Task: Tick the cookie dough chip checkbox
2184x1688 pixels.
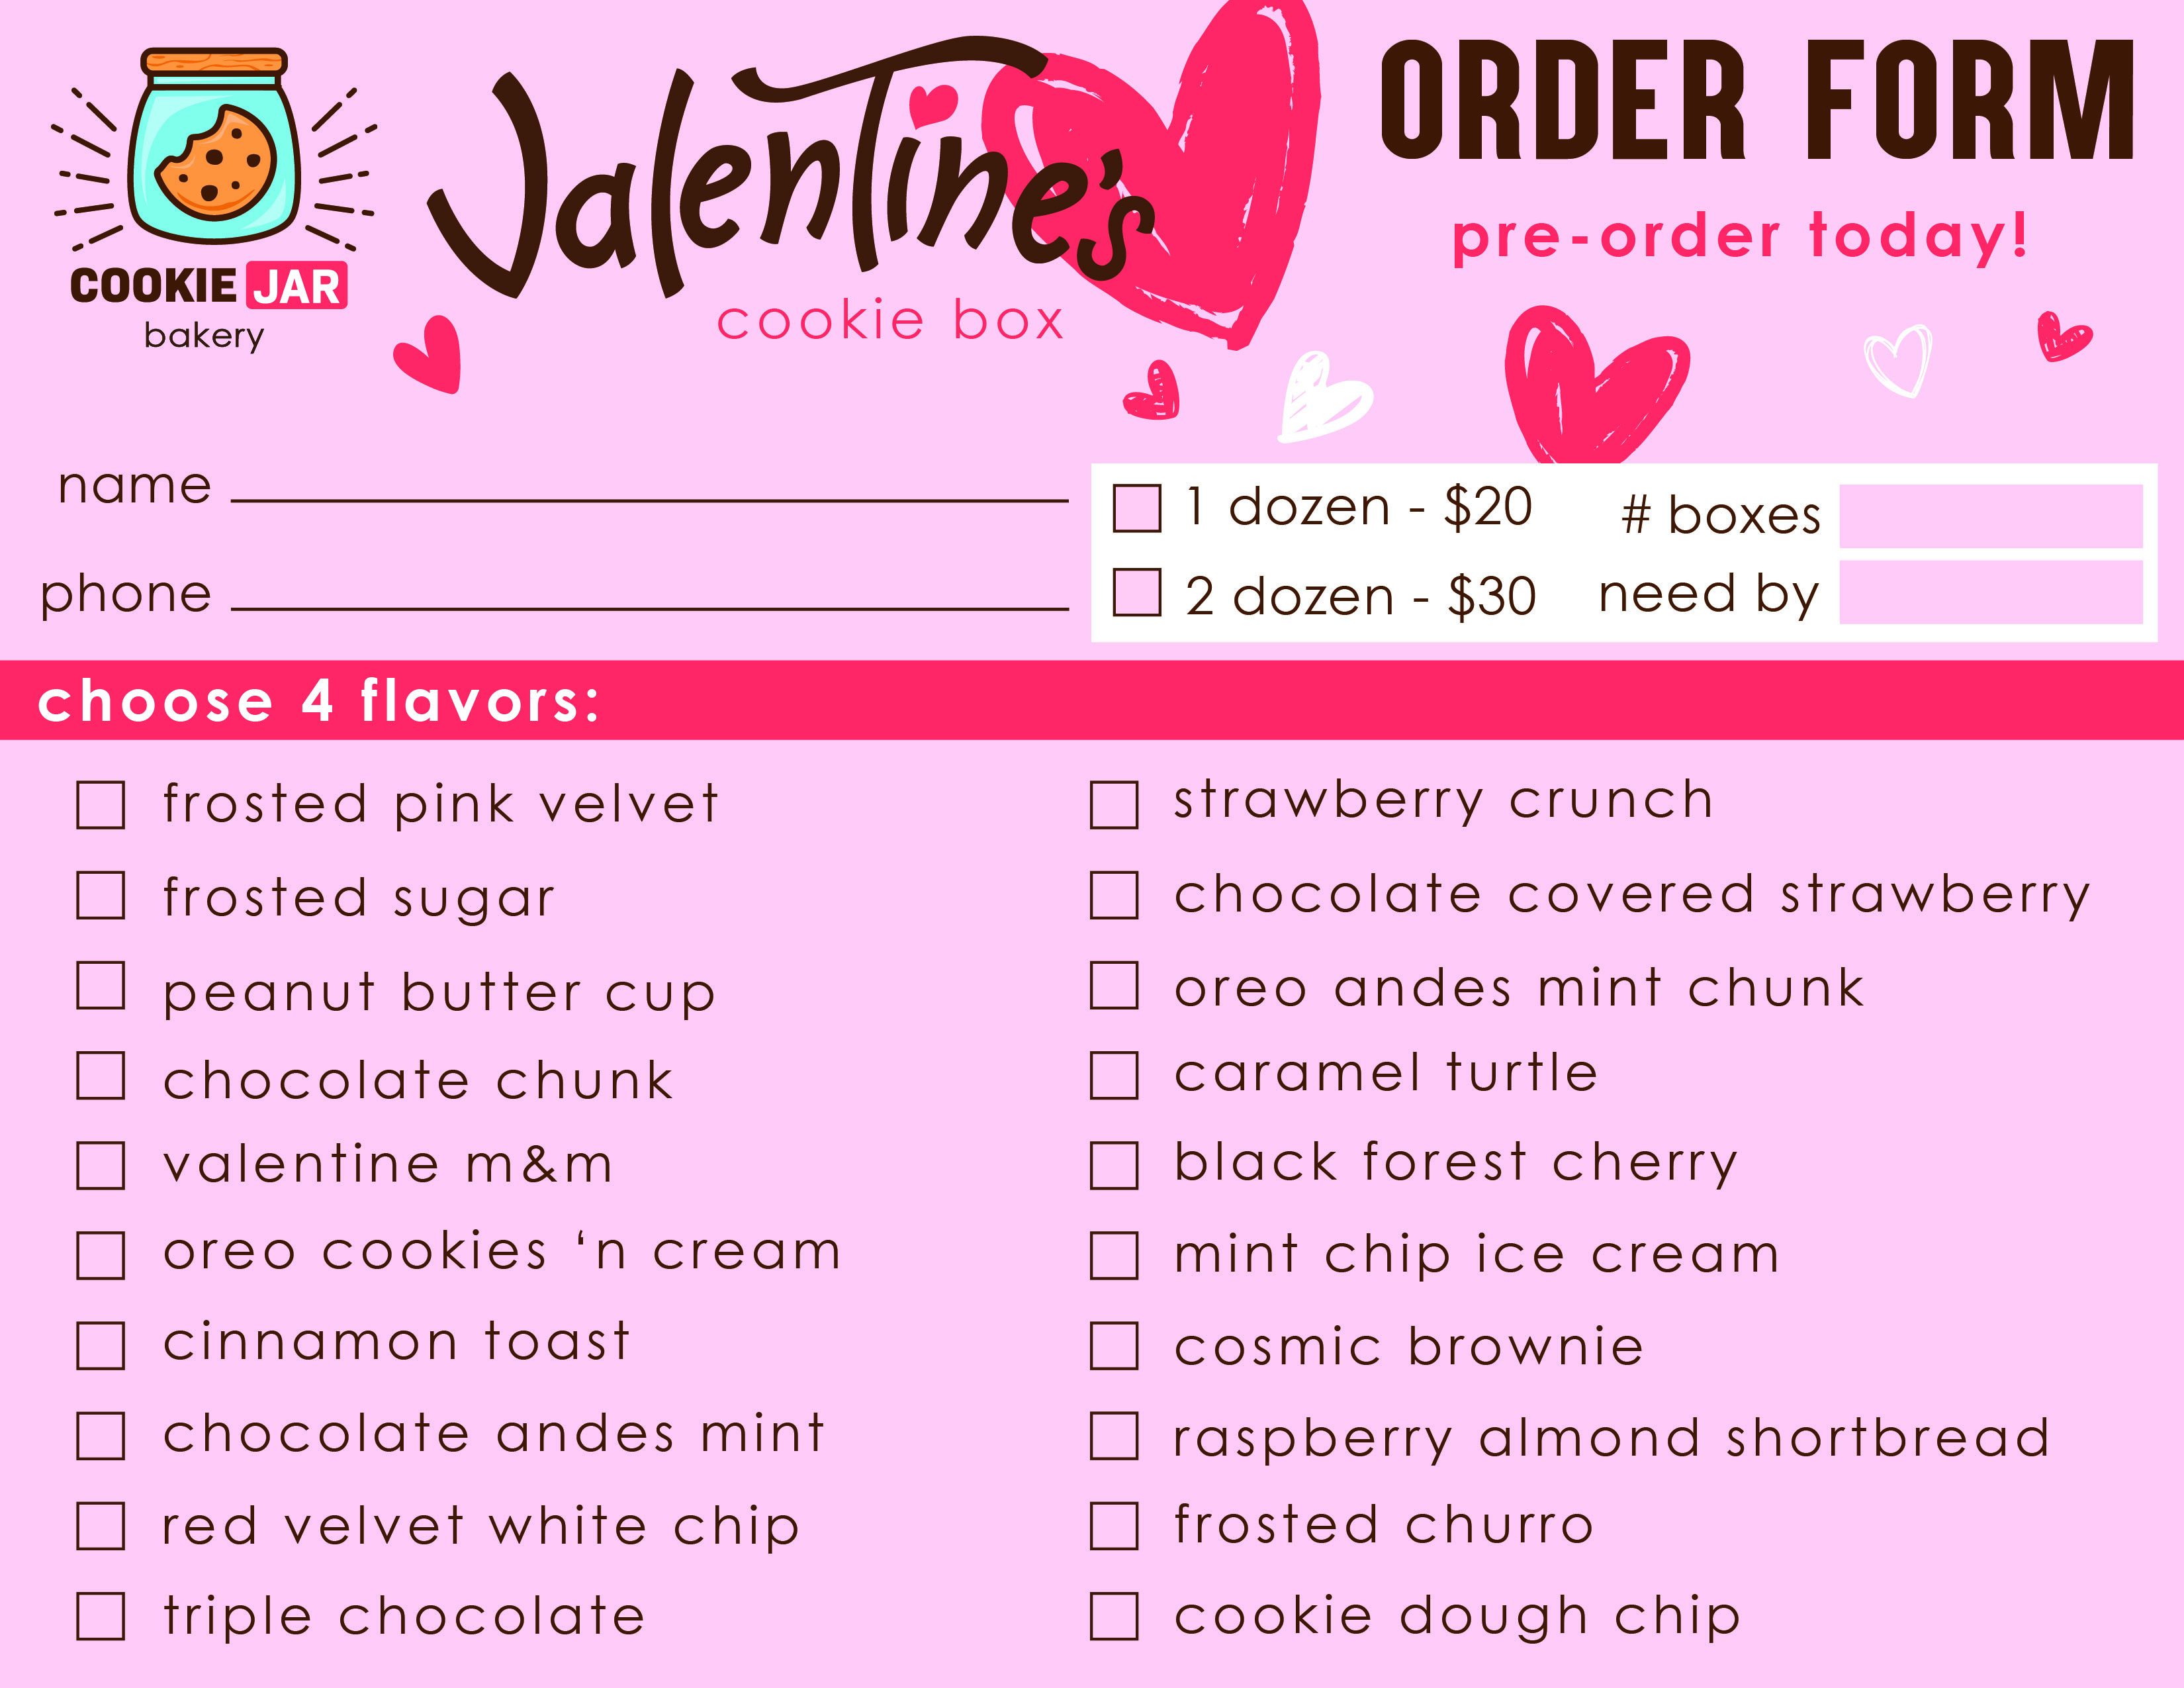Action: point(1114,1616)
